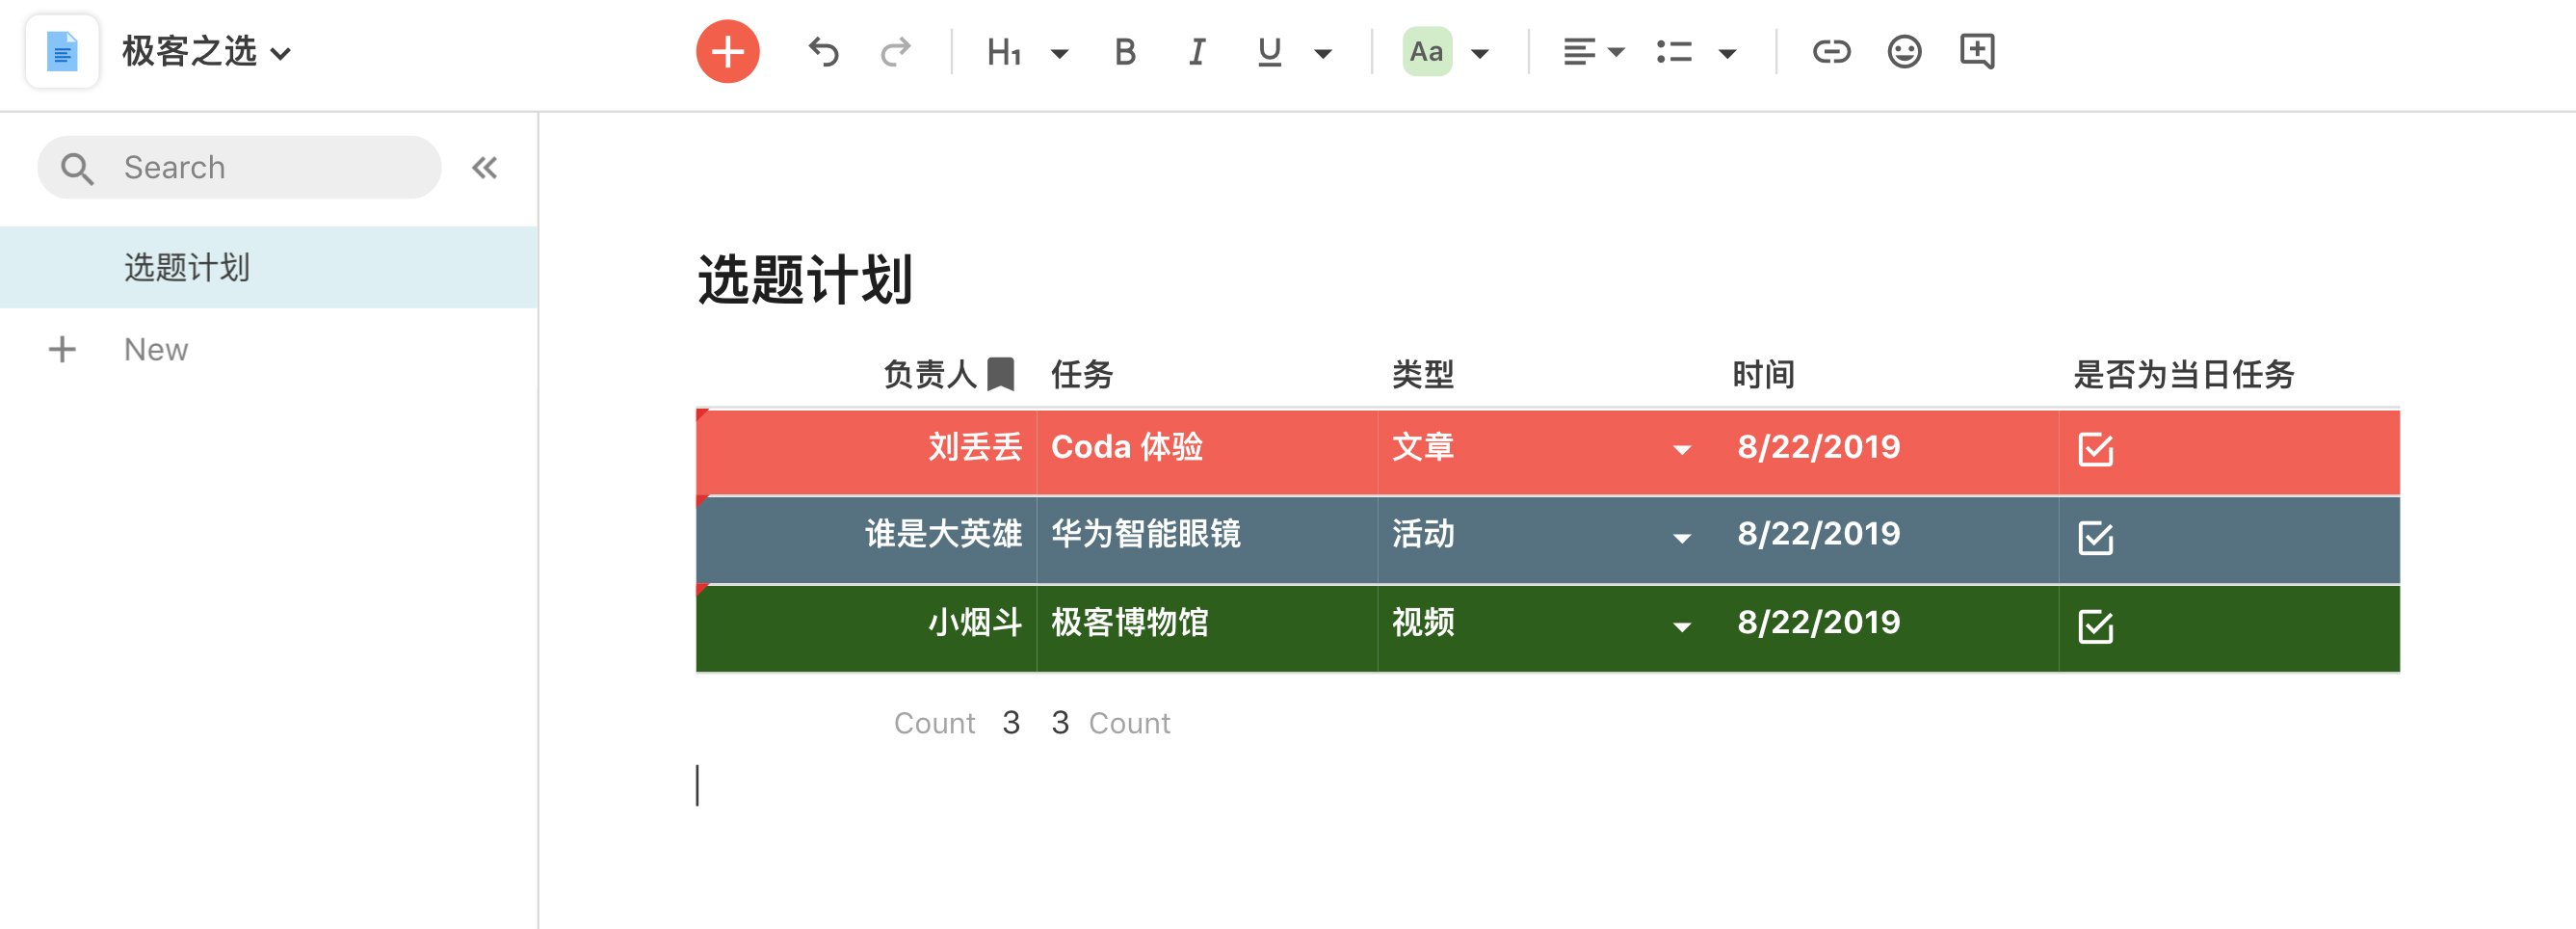Screen dimensions: 2576x929
Task: Toggle bold formatting
Action: [x=1125, y=51]
